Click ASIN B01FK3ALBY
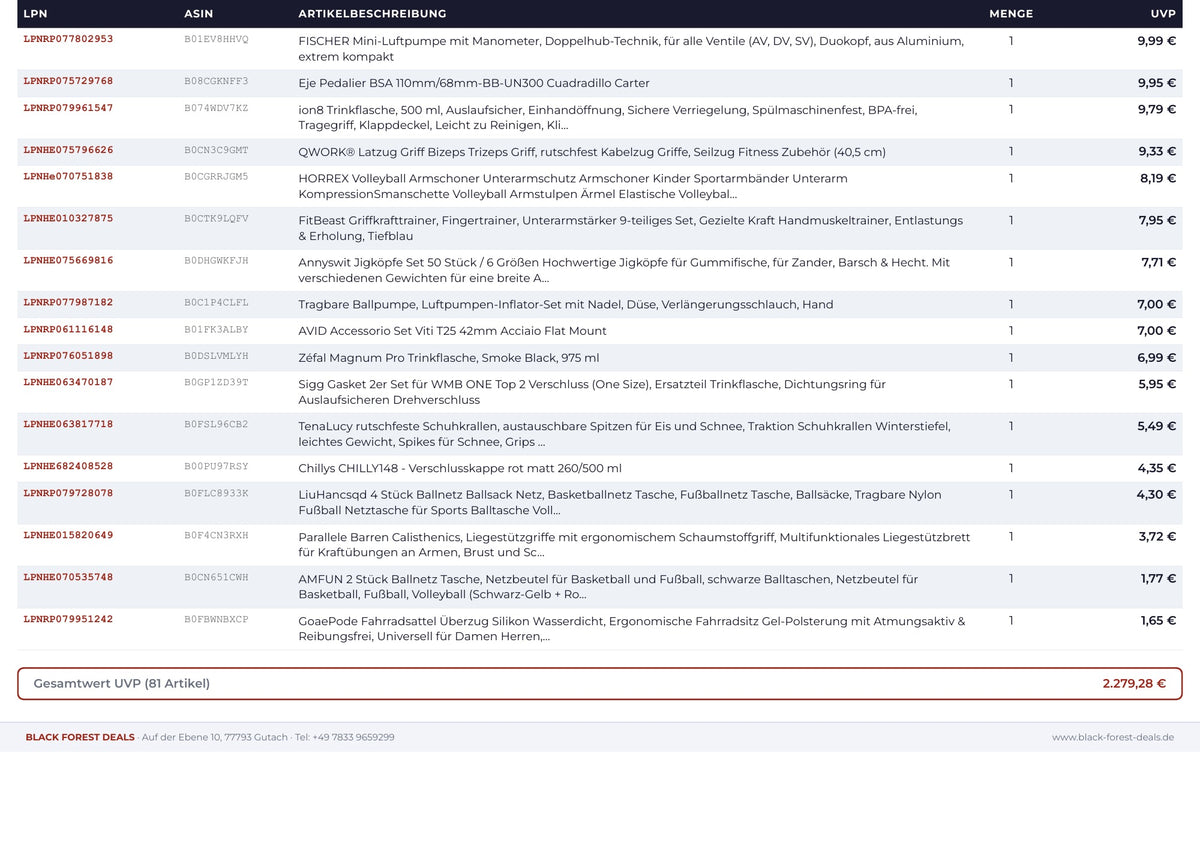Image resolution: width=1200 pixels, height=849 pixels. click(x=216, y=329)
